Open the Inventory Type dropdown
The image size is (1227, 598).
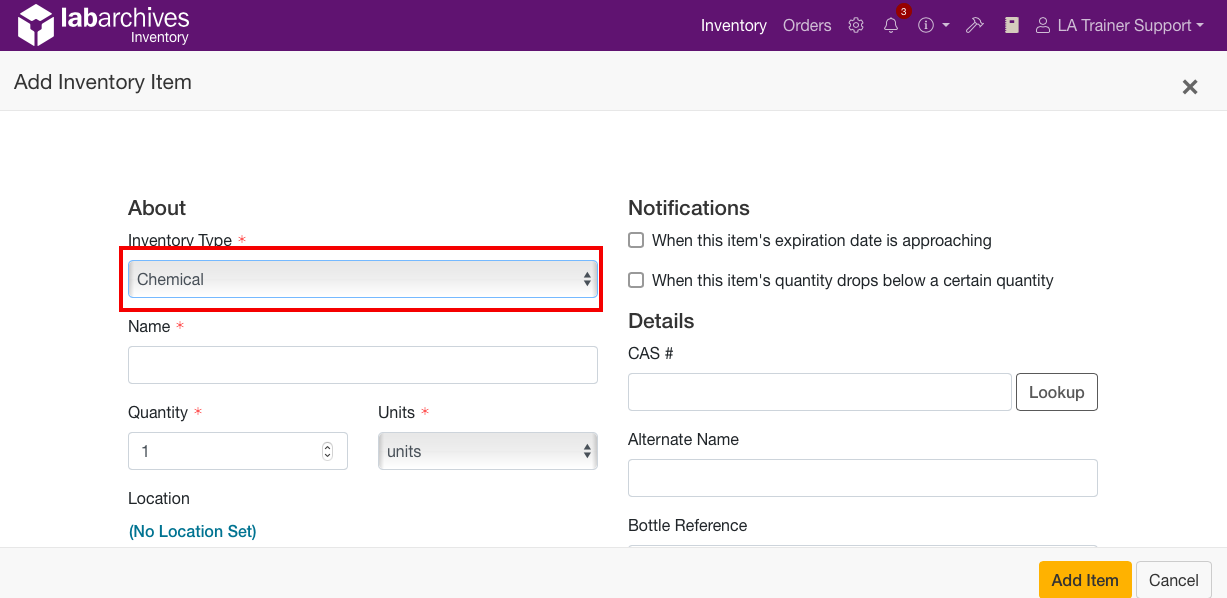(x=362, y=280)
